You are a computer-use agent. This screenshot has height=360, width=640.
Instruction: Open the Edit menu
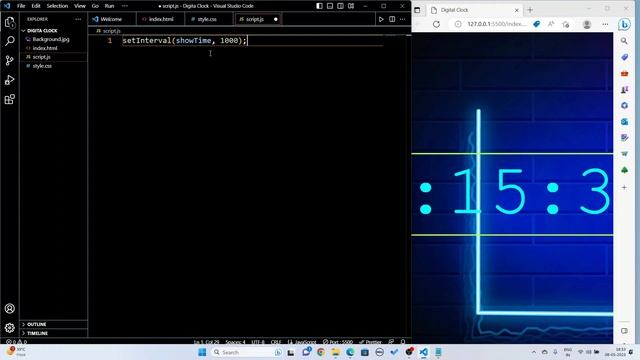point(36,6)
